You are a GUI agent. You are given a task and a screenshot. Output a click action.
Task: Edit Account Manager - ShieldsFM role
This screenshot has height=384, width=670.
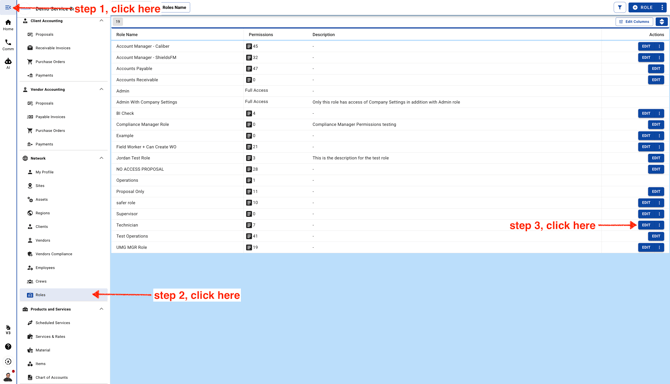pos(646,57)
